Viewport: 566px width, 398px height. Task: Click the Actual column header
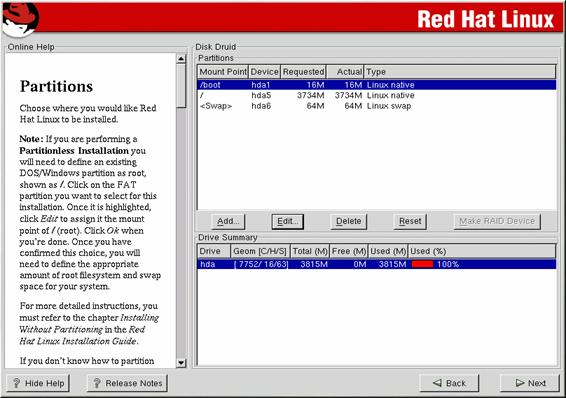click(345, 72)
